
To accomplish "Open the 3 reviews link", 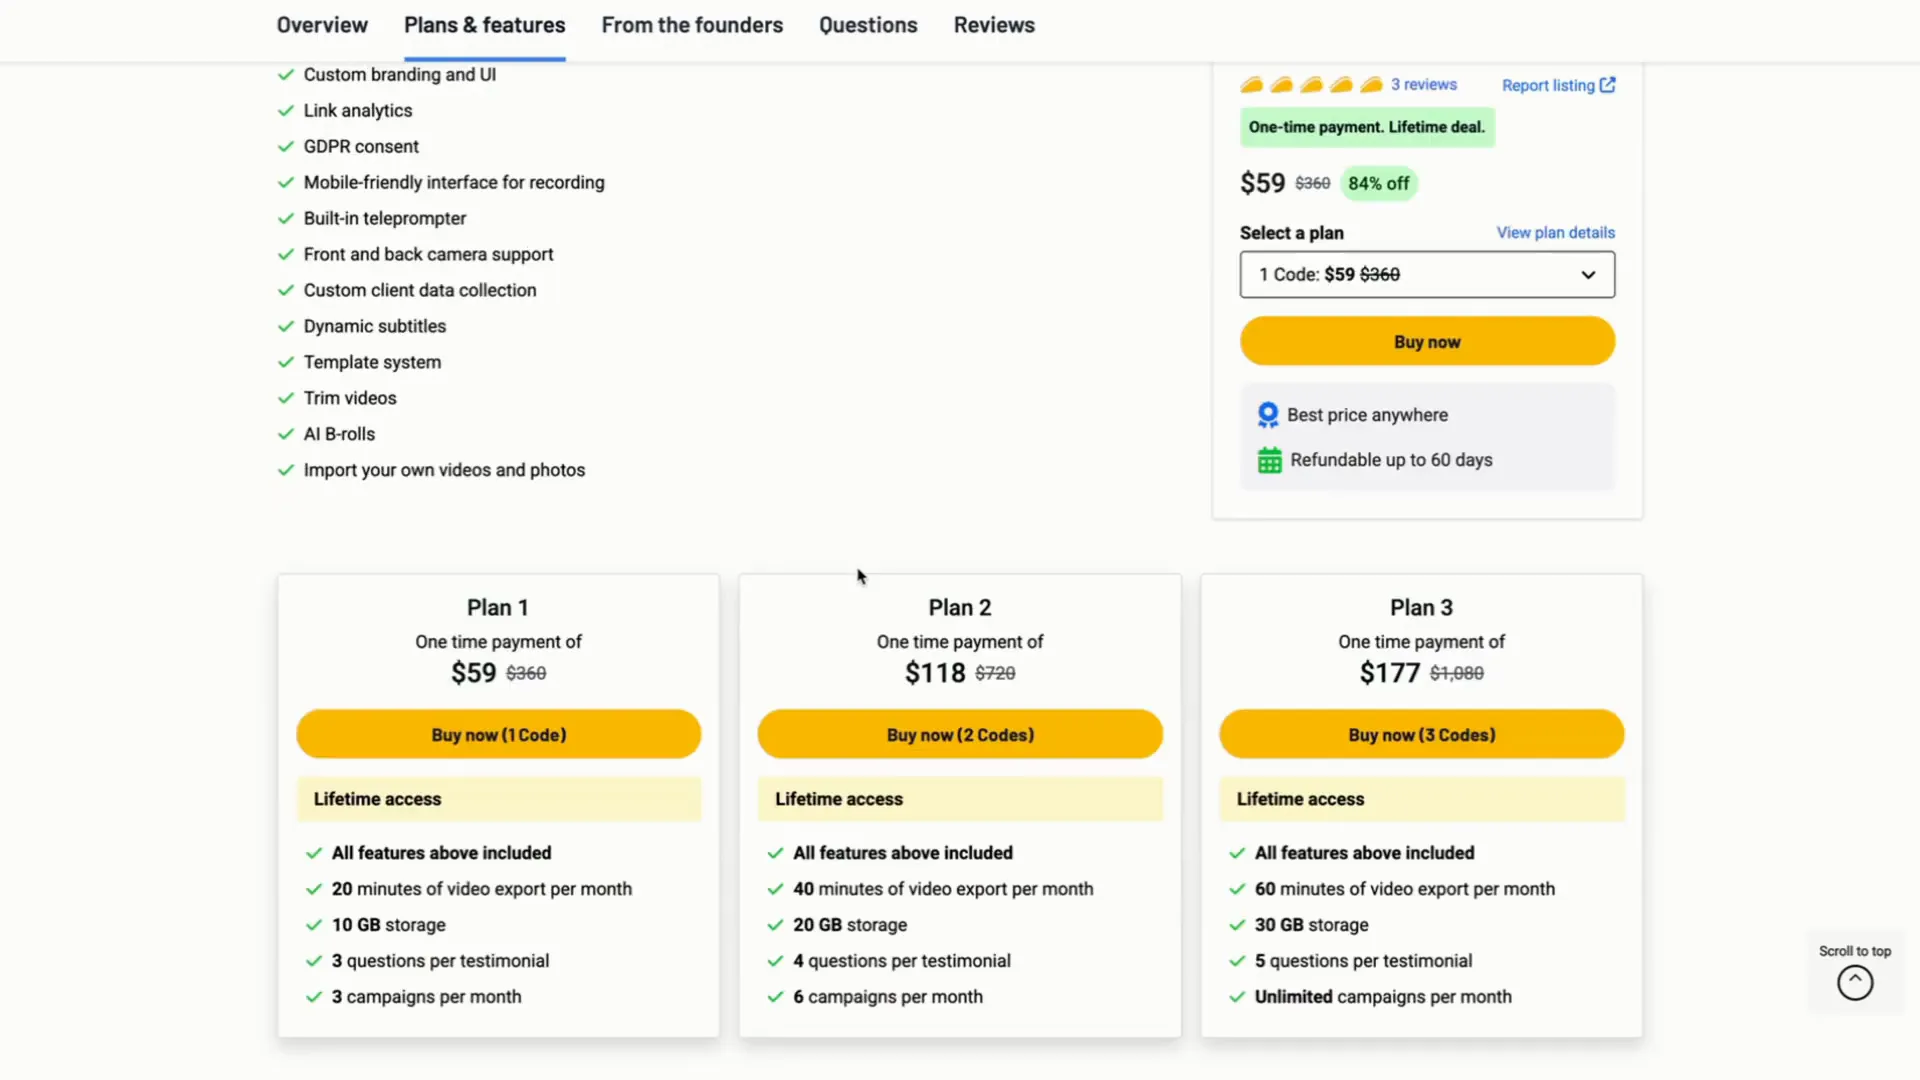I will pyautogui.click(x=1423, y=85).
